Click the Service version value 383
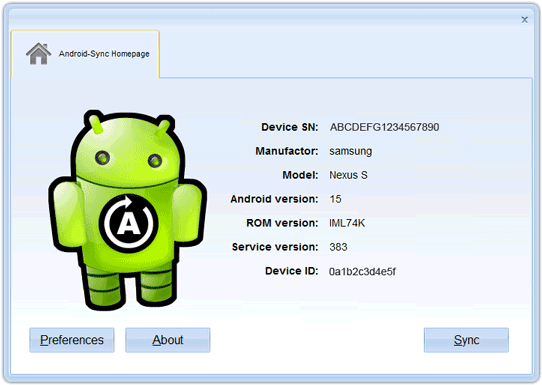The width and height of the screenshot is (542, 385). tap(338, 247)
